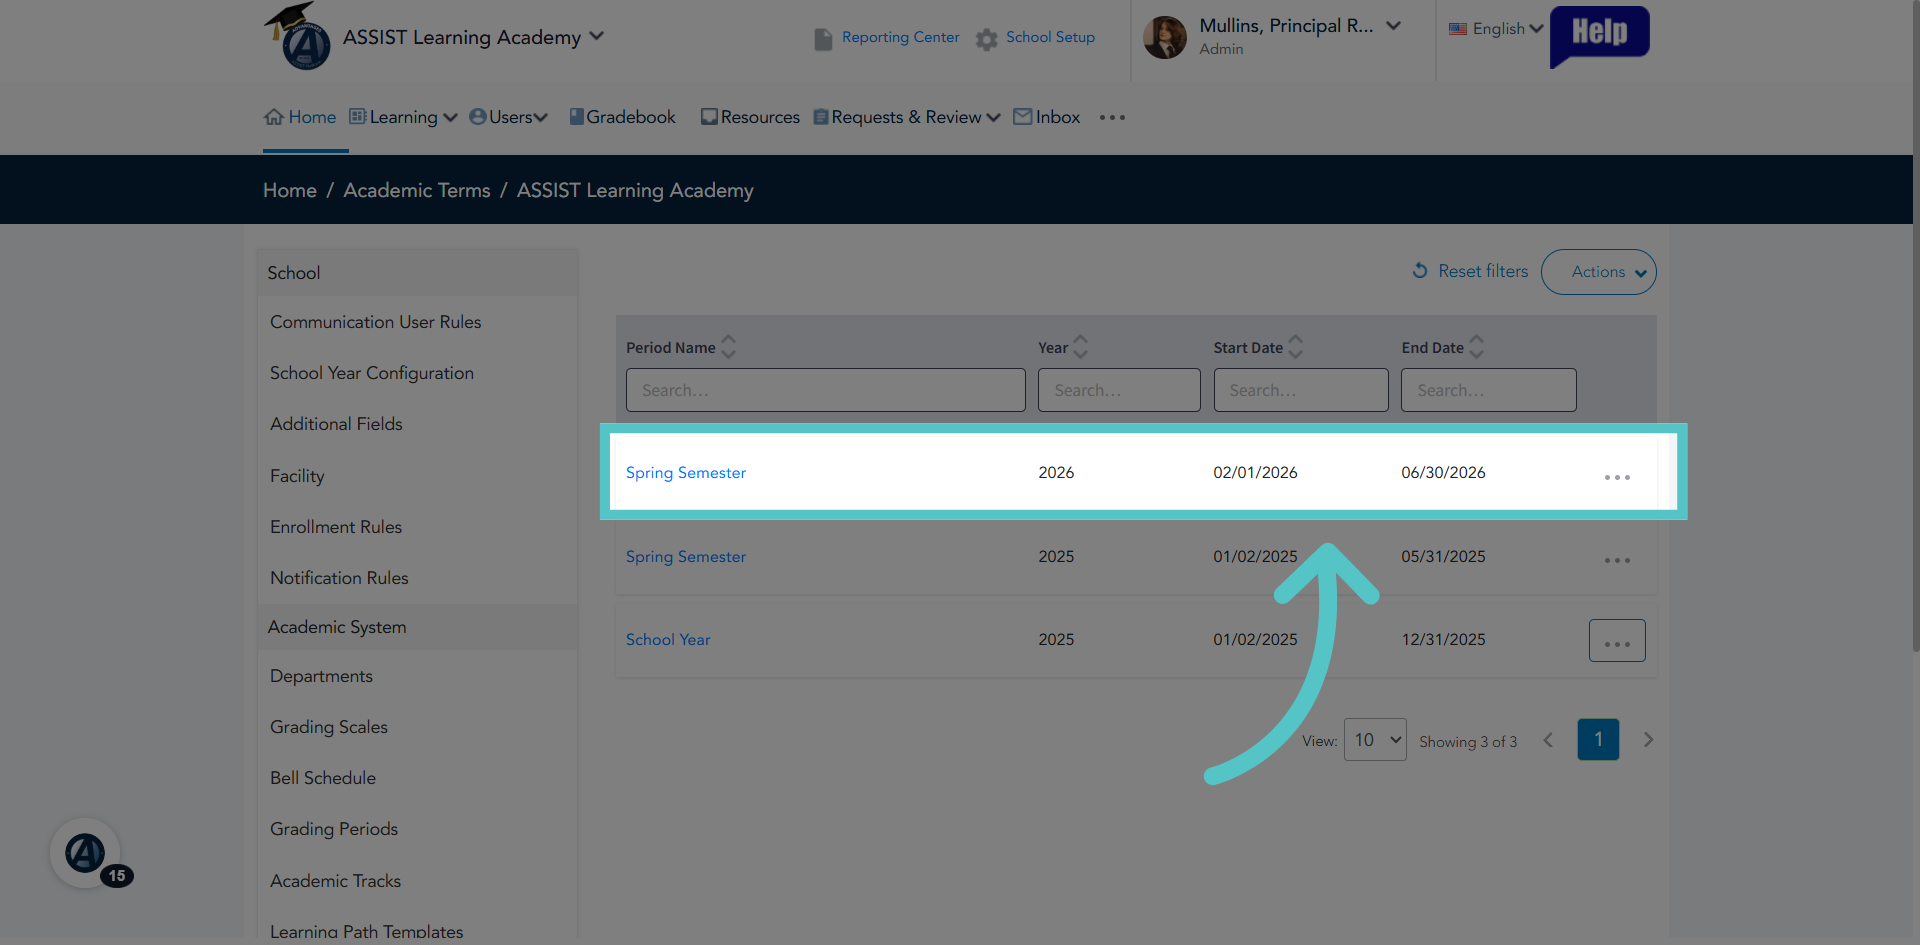Click the ASSIST Learning Academy logo
1920x945 pixels.
[x=298, y=36]
